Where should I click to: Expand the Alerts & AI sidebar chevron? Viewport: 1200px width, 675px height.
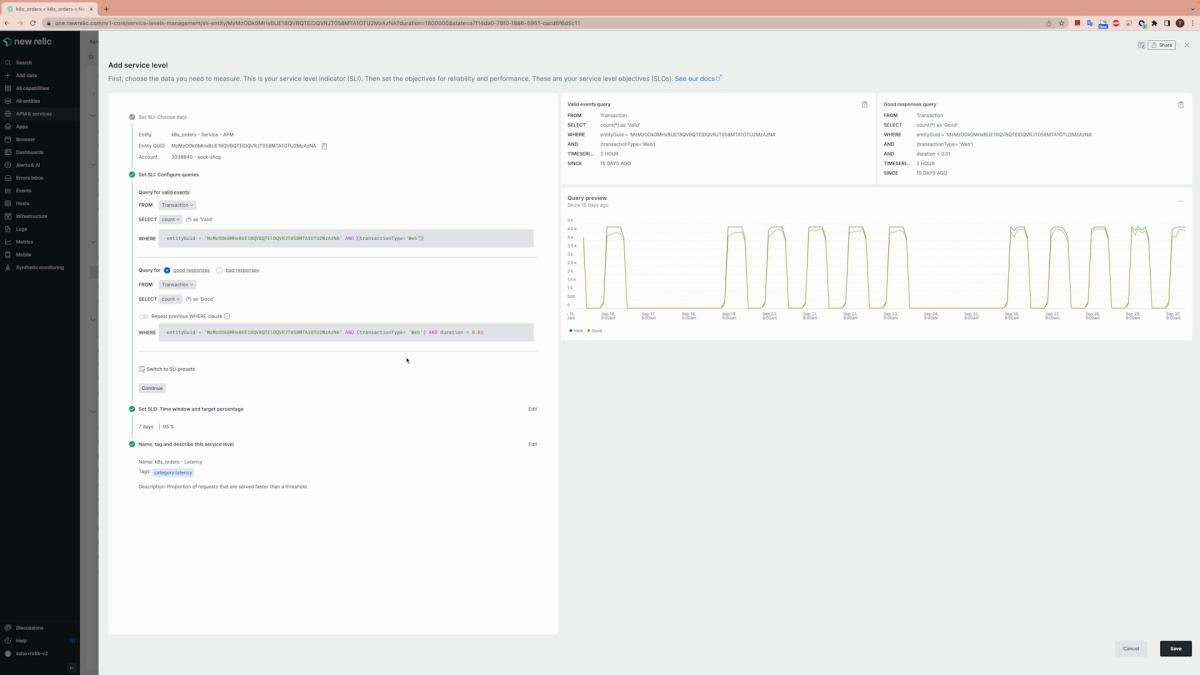click(93, 165)
